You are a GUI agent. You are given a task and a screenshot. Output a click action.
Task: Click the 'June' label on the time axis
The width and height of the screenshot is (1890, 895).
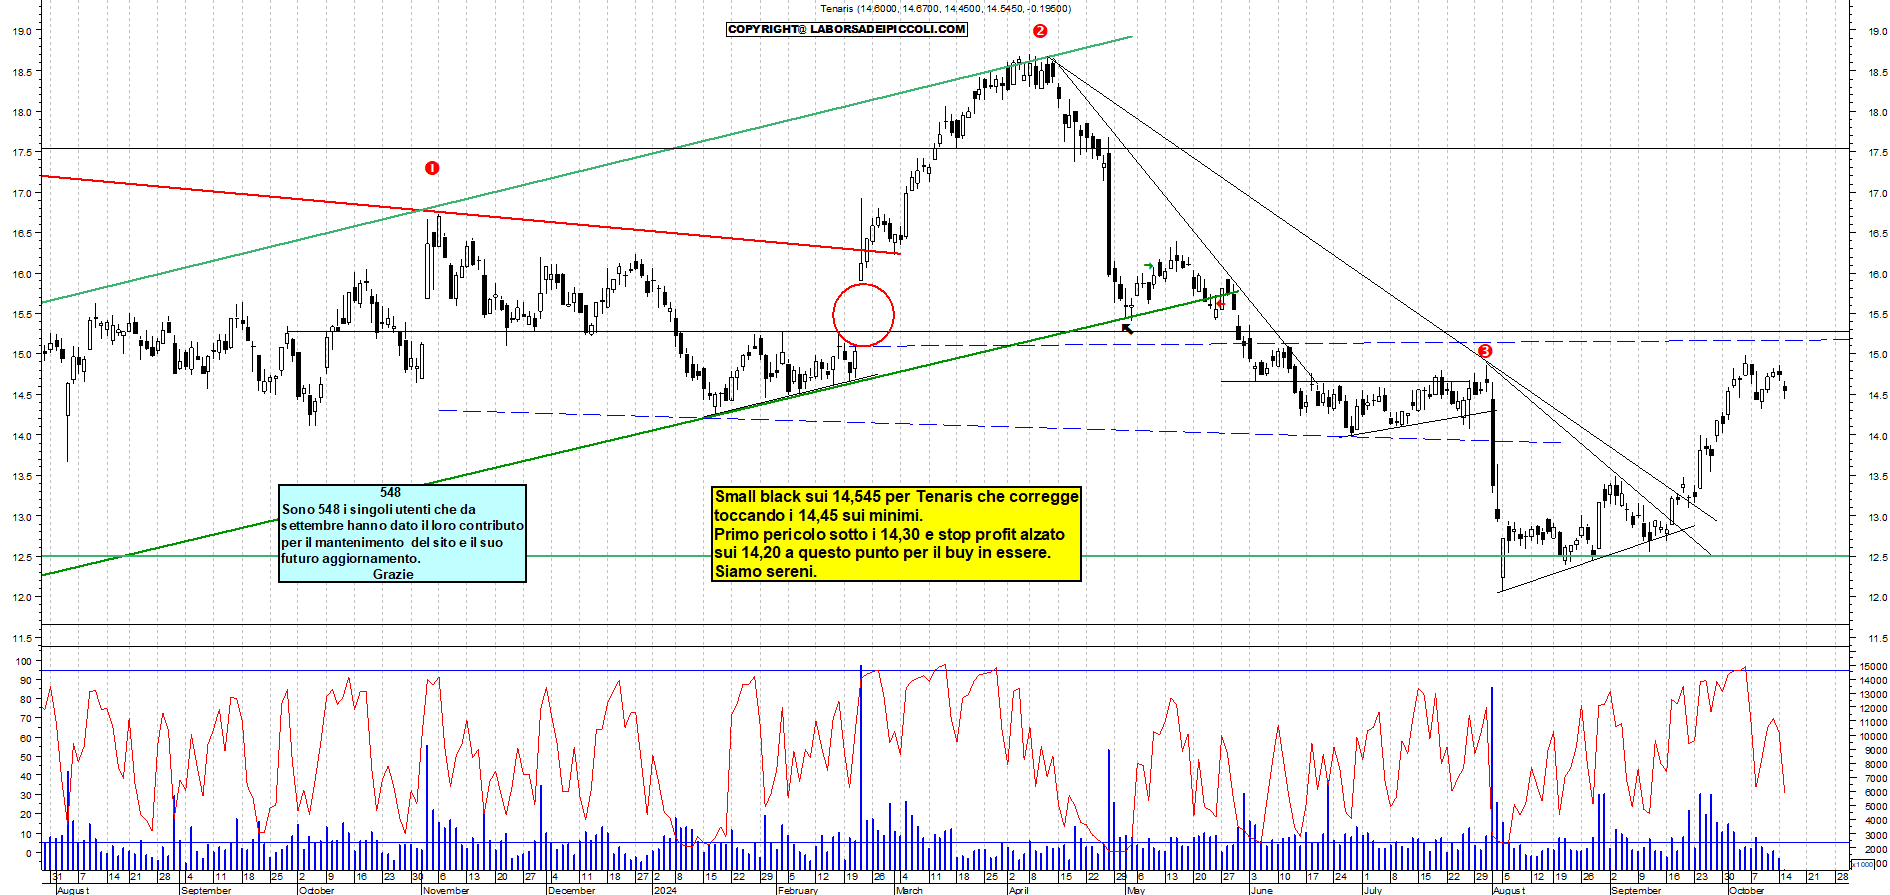(1262, 890)
